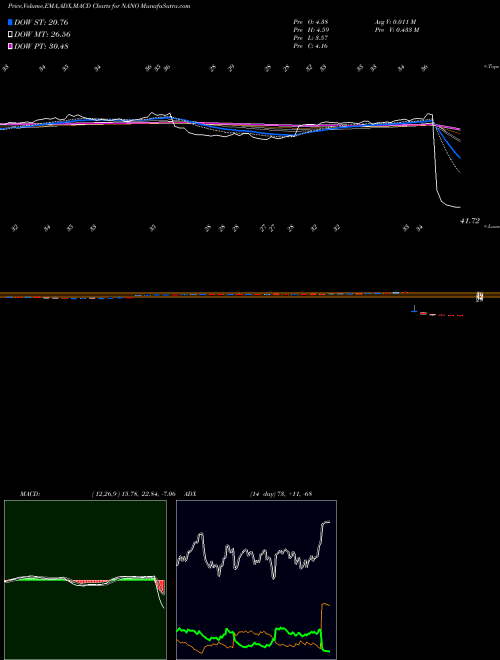The image size is (500, 660).
Task: Click the Tops label at right edge
Action: (491, 67)
